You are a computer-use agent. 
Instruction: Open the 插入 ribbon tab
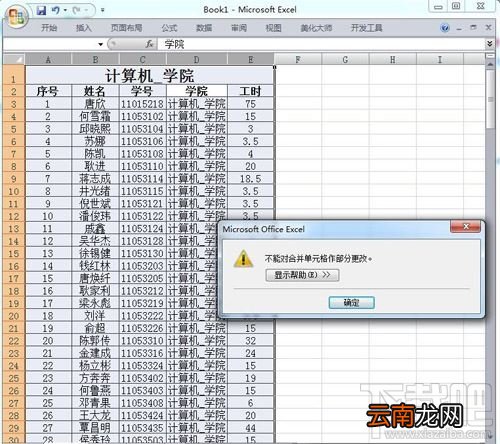click(83, 28)
